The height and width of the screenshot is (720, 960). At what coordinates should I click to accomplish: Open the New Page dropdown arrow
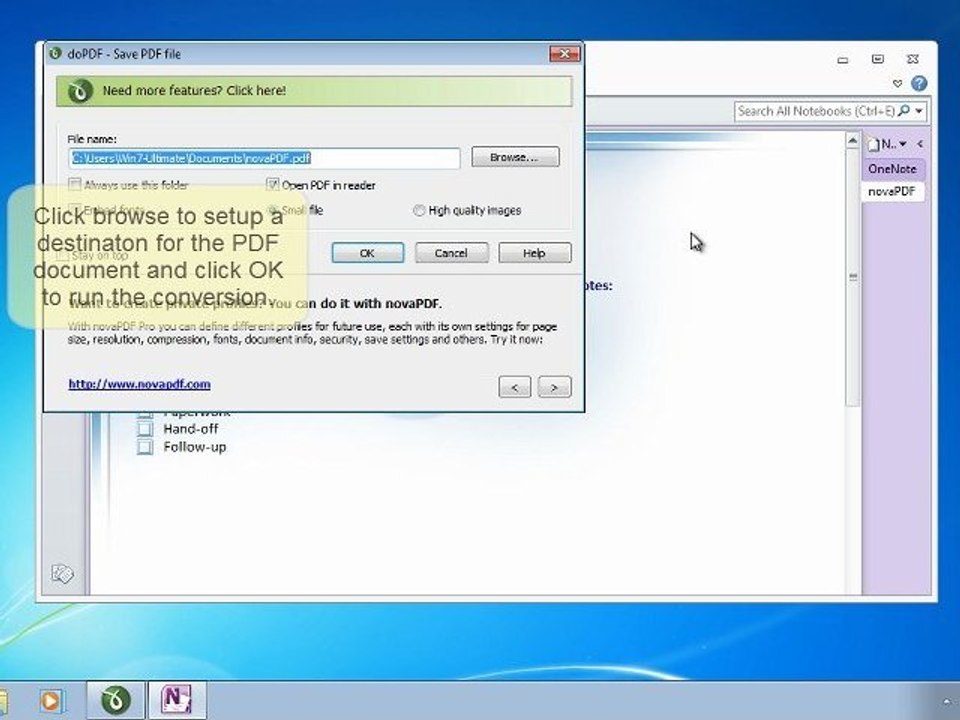click(902, 144)
